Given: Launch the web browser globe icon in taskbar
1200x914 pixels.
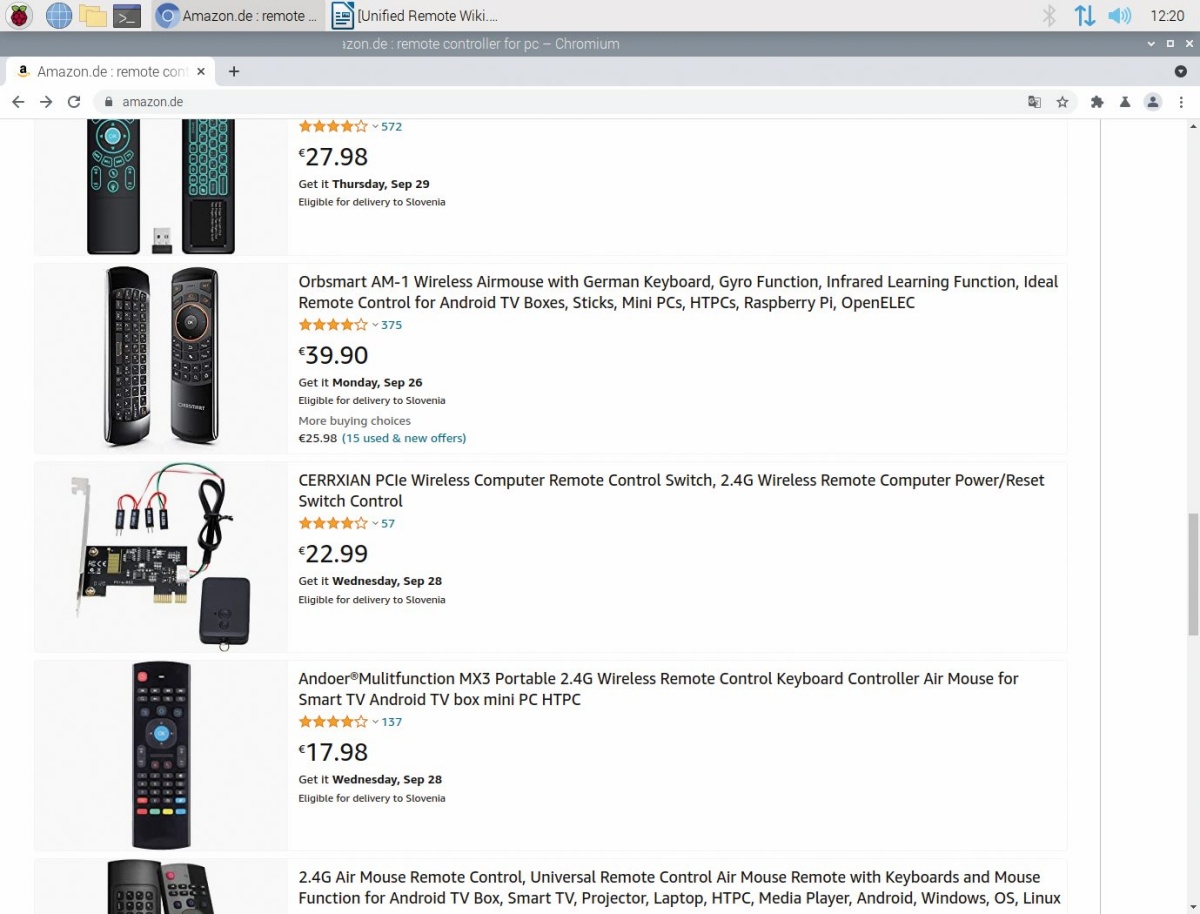Looking at the screenshot, I should point(59,15).
